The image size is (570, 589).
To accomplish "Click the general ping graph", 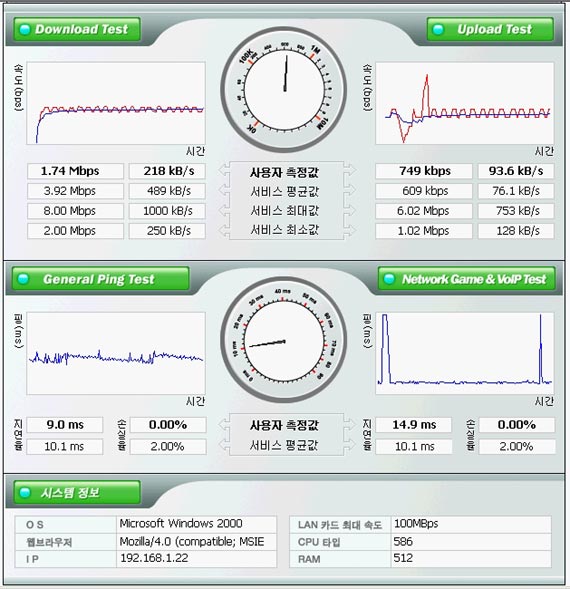I will (x=116, y=353).
